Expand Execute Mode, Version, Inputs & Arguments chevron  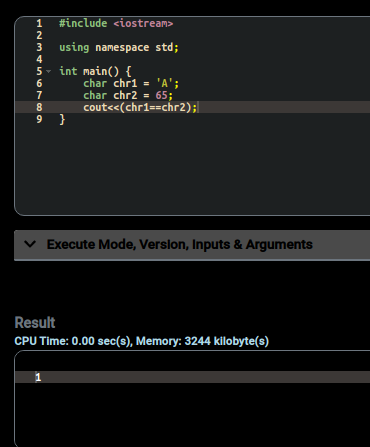pos(30,244)
